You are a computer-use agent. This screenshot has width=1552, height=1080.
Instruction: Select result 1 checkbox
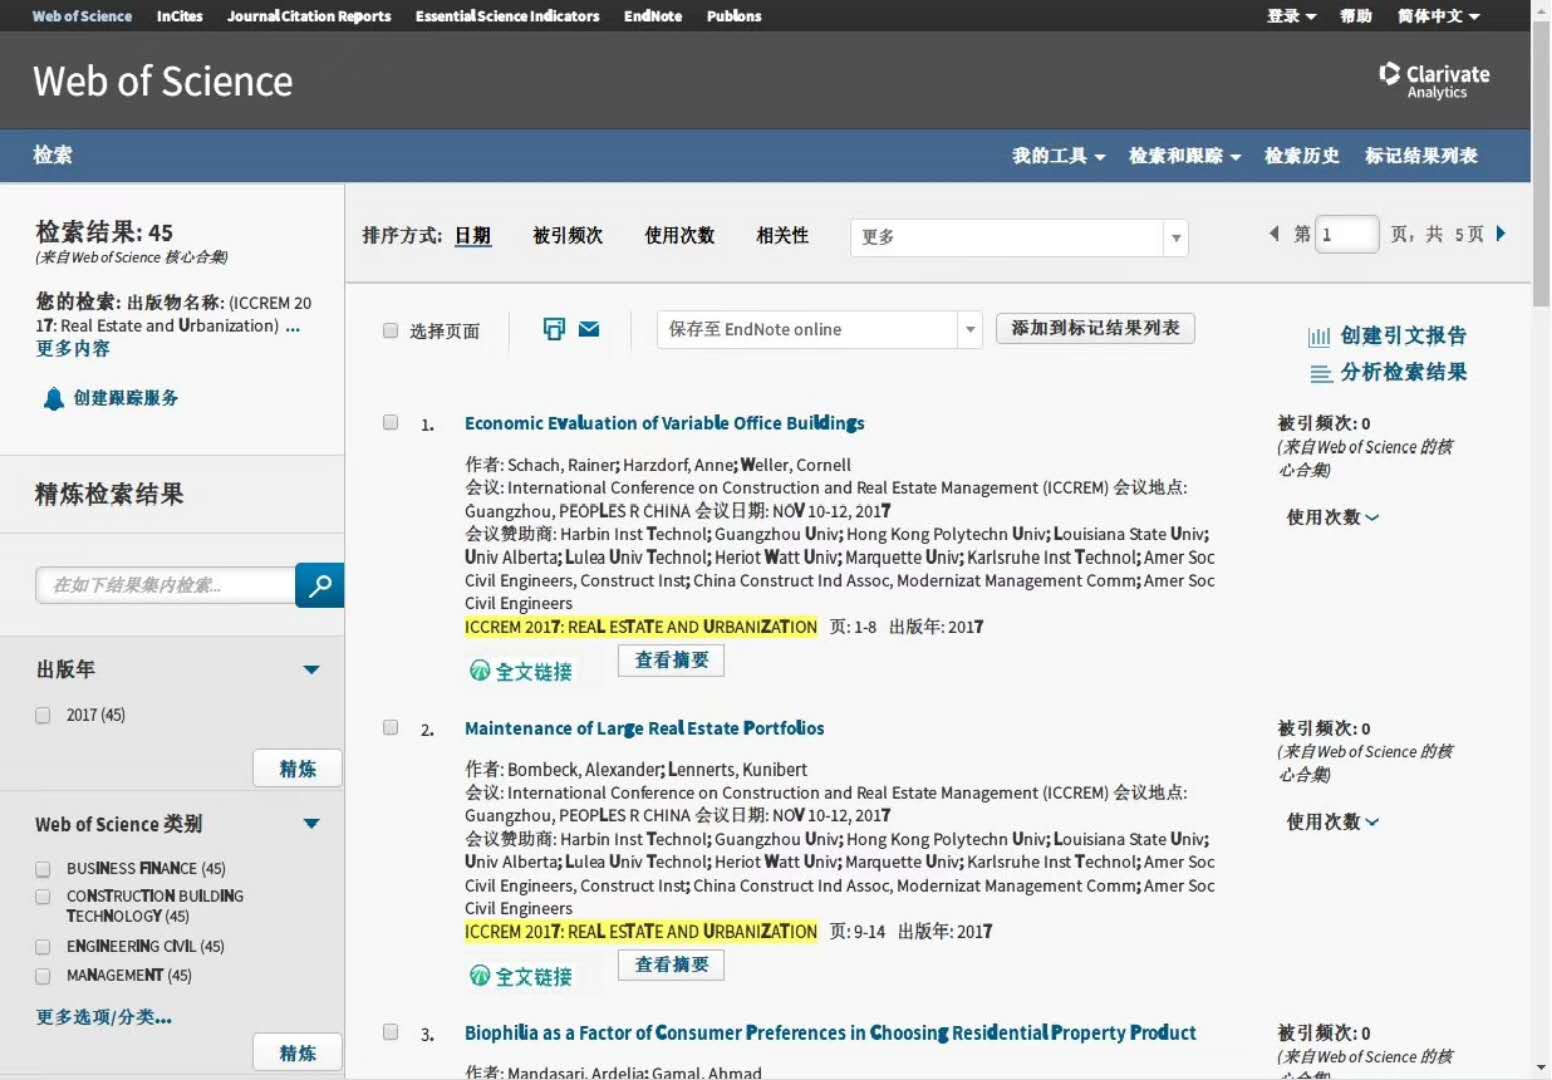pos(391,423)
